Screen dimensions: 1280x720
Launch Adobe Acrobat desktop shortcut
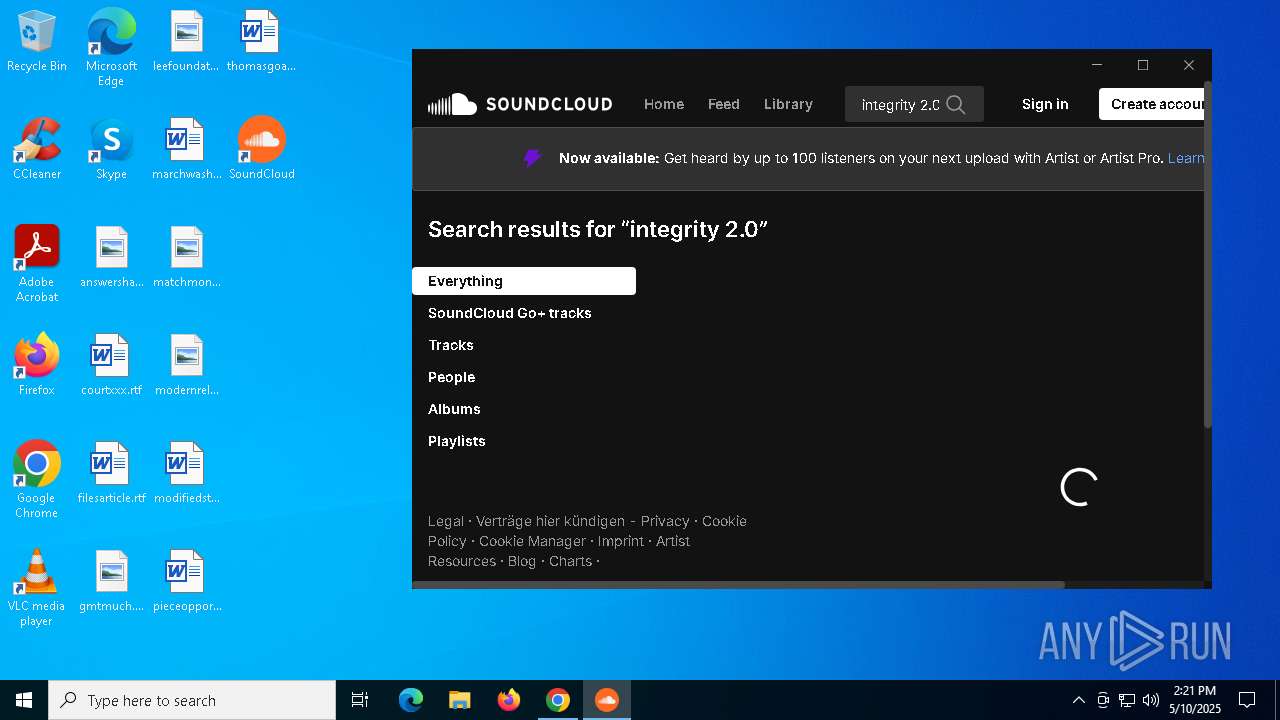click(37, 264)
